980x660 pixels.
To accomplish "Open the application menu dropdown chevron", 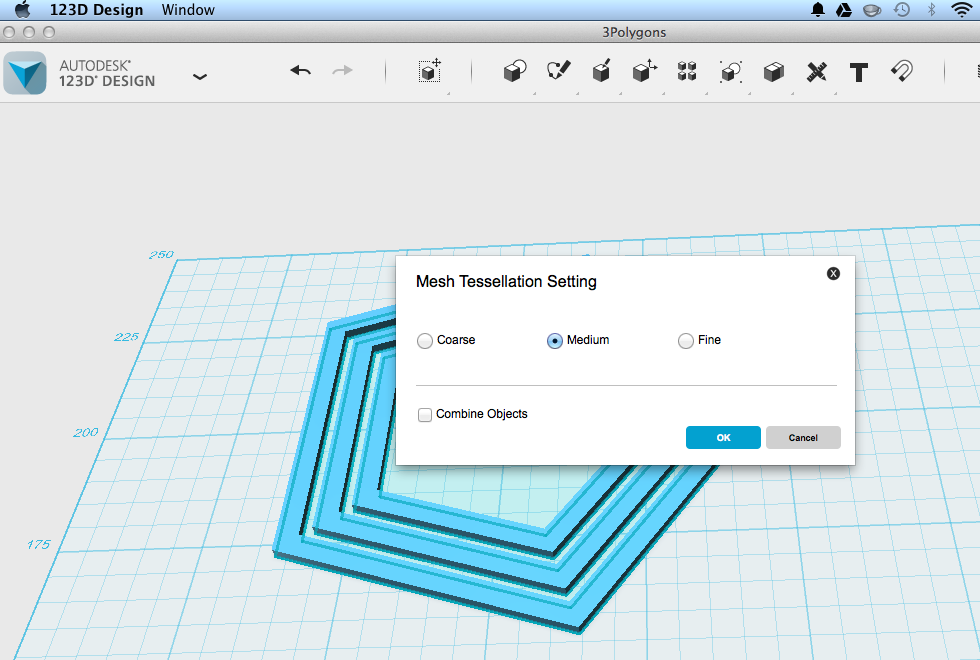I will click(199, 77).
